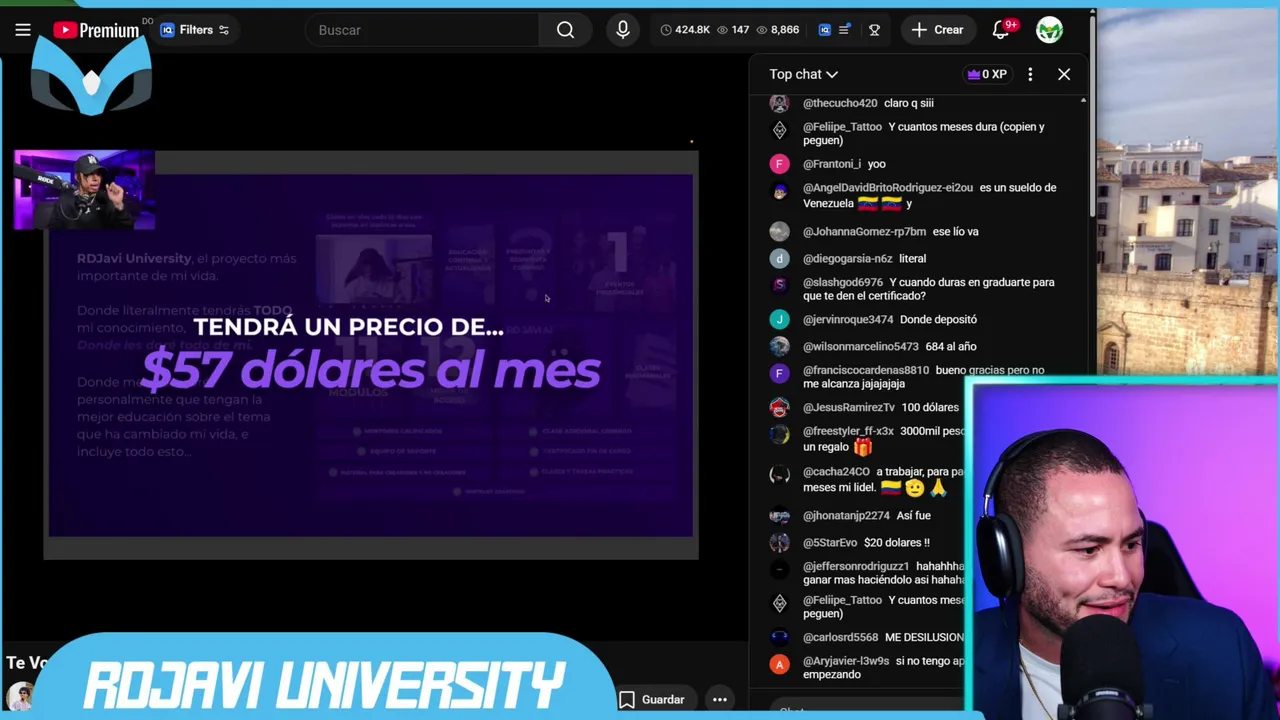This screenshot has height=720, width=1280.
Task: Click @freestyler_ff-x3x avatar
Action: click(x=779, y=434)
